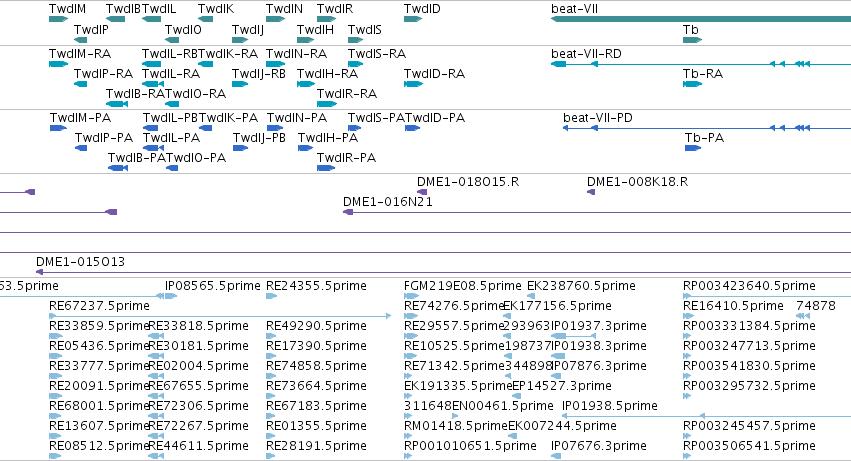Select the TwdlO-PA protein
This screenshot has height=461, width=851.
click(x=172, y=168)
